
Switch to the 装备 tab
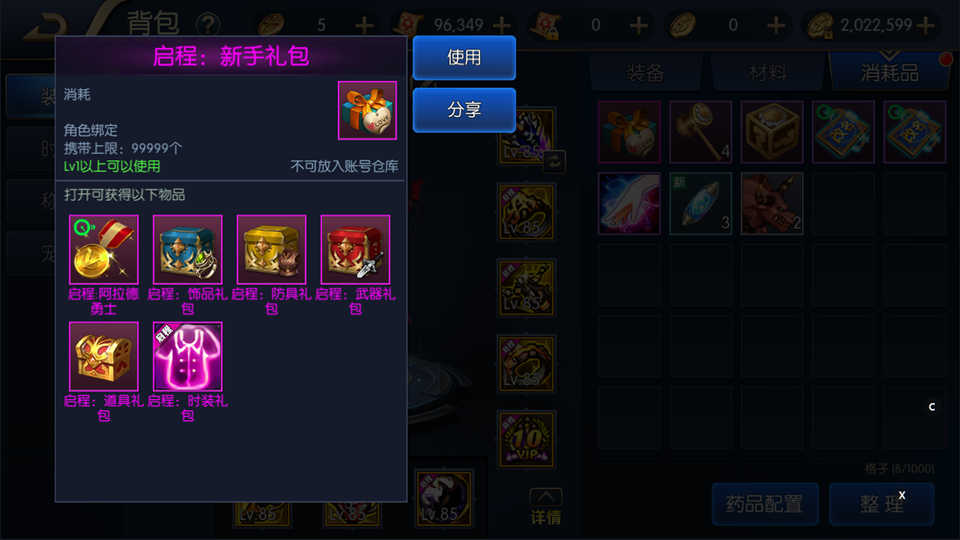645,73
